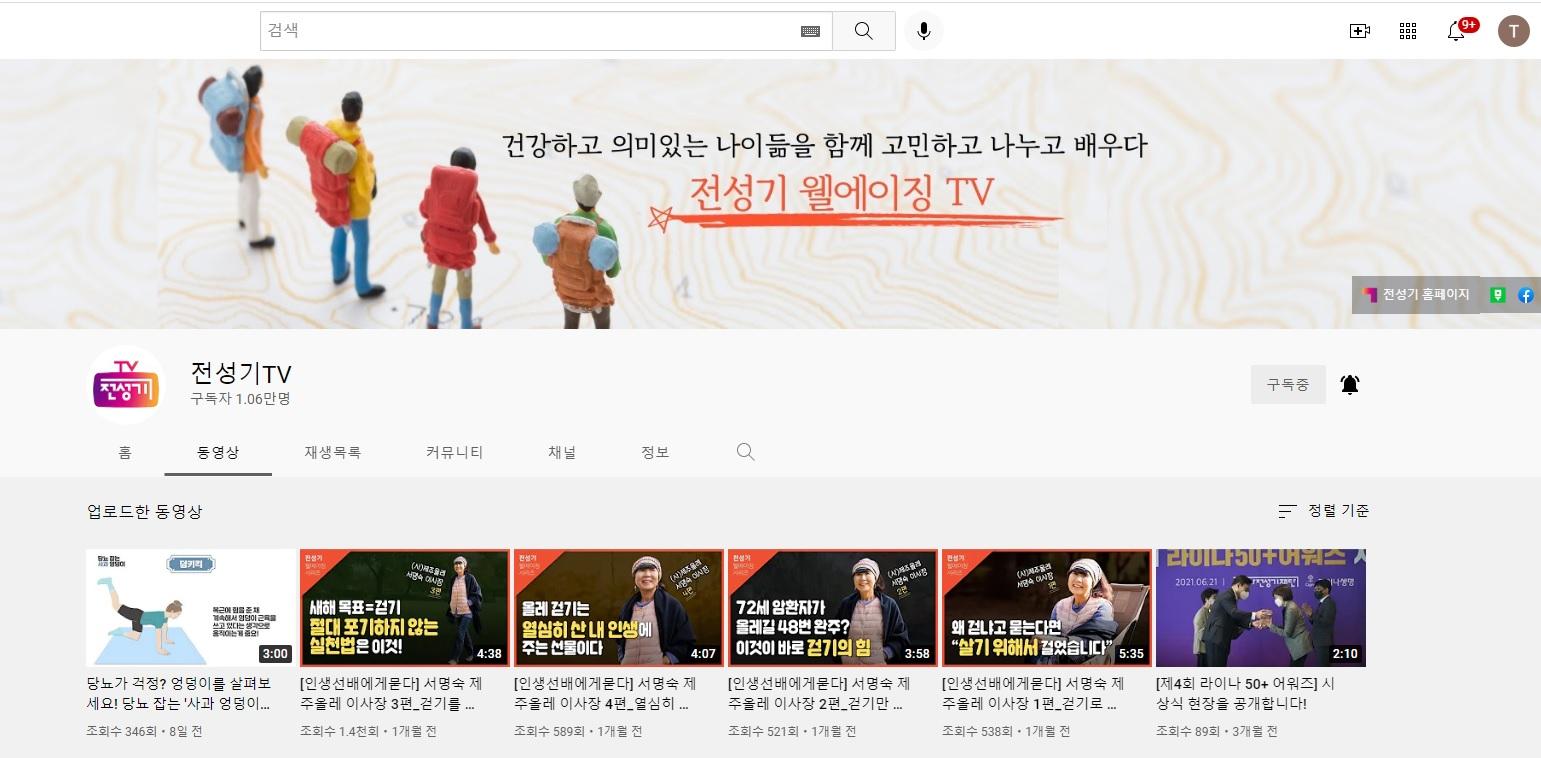Viewport: 1541px width, 758px height.
Task: Switch to the 홈 tab
Action: (x=125, y=452)
